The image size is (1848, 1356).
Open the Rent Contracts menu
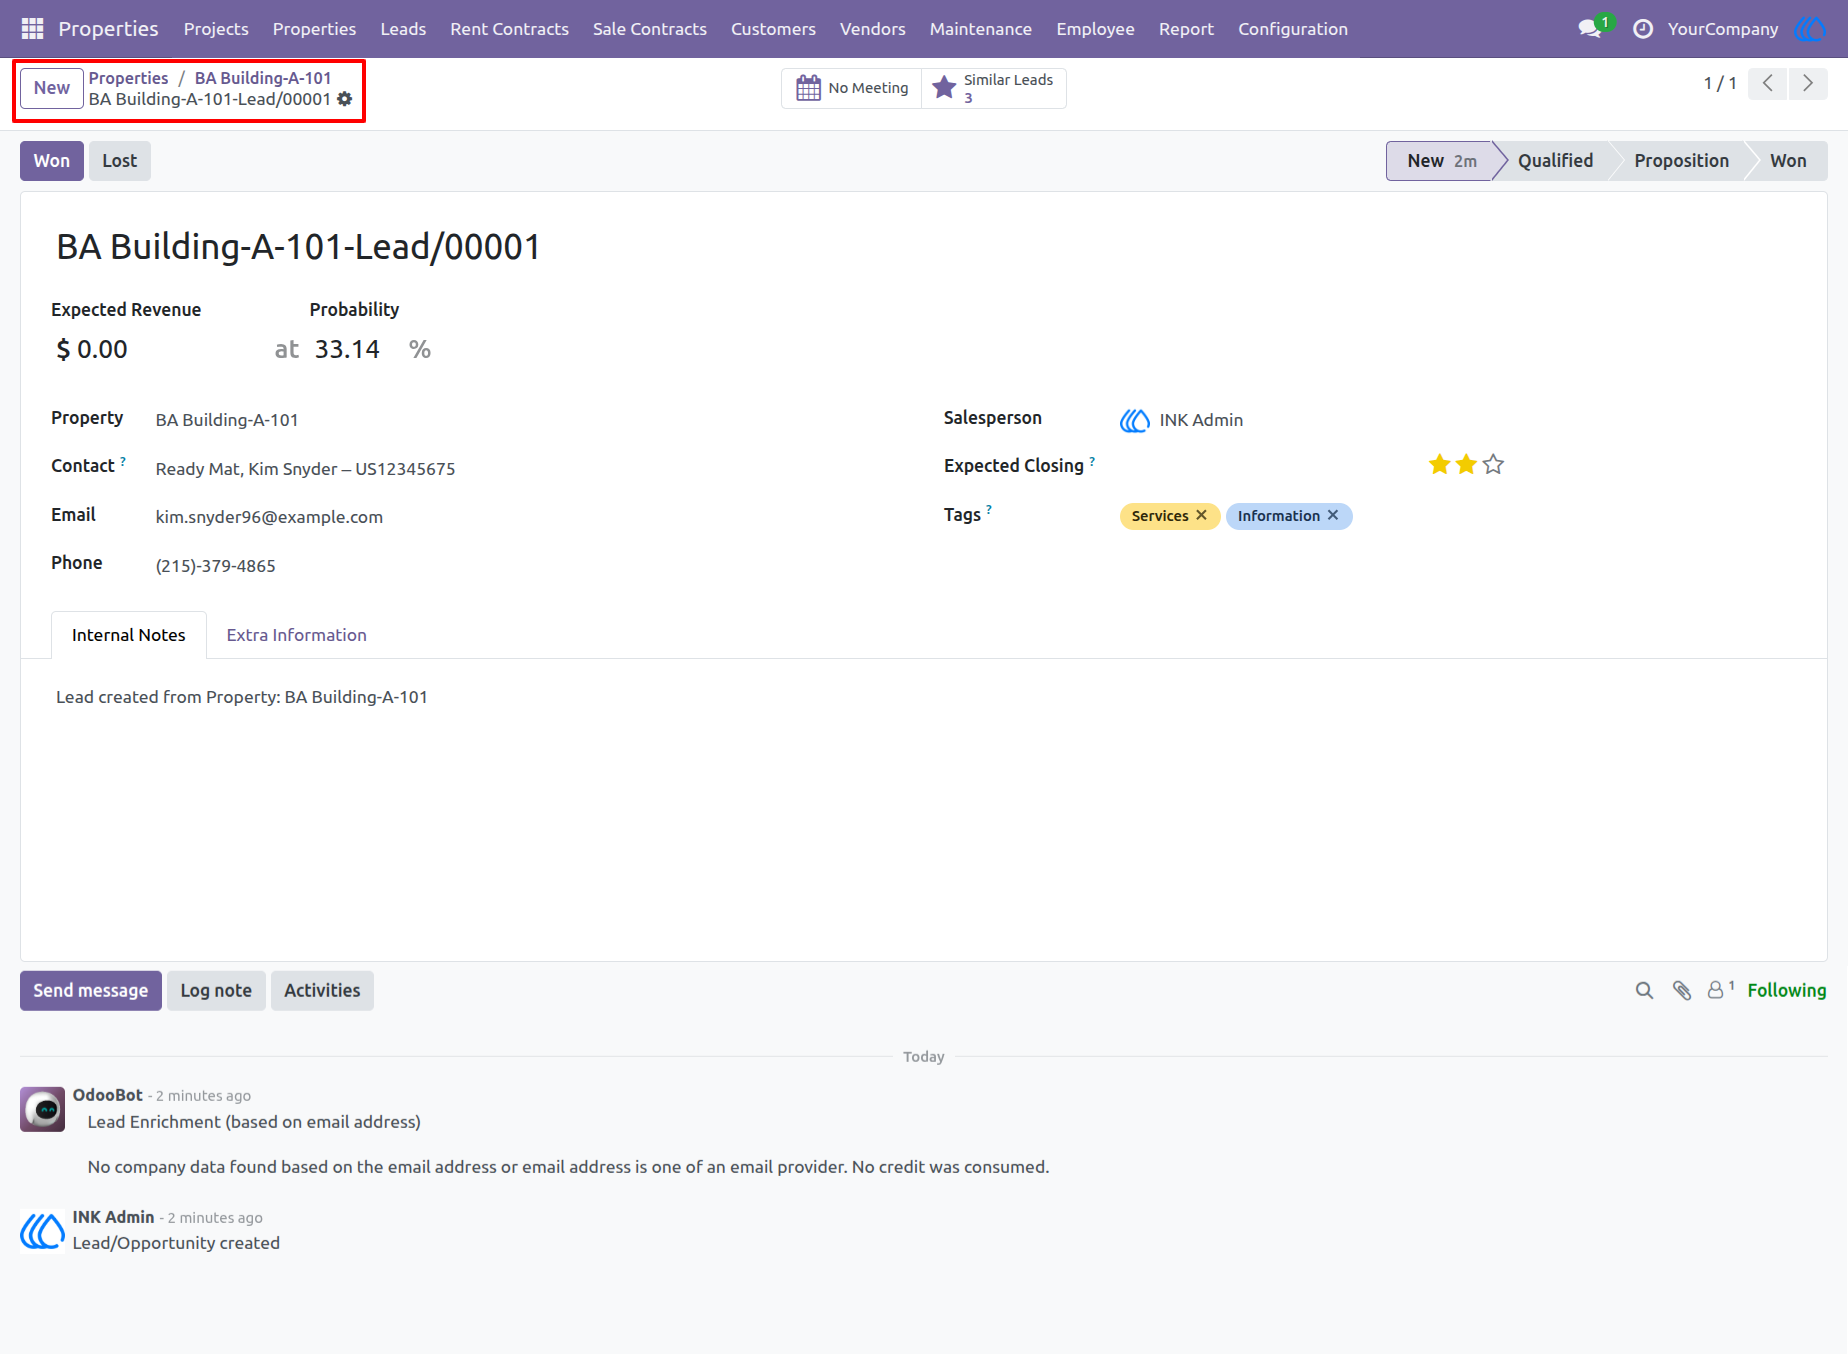(x=509, y=29)
